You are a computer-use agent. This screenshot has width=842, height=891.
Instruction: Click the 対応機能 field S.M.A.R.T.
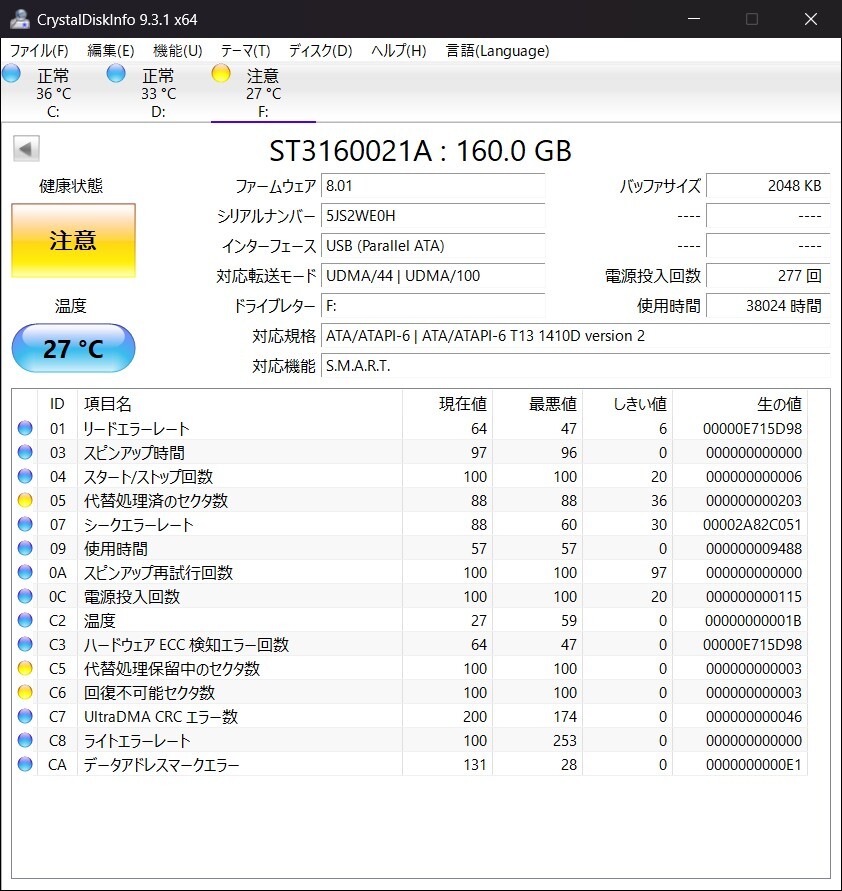(x=576, y=366)
